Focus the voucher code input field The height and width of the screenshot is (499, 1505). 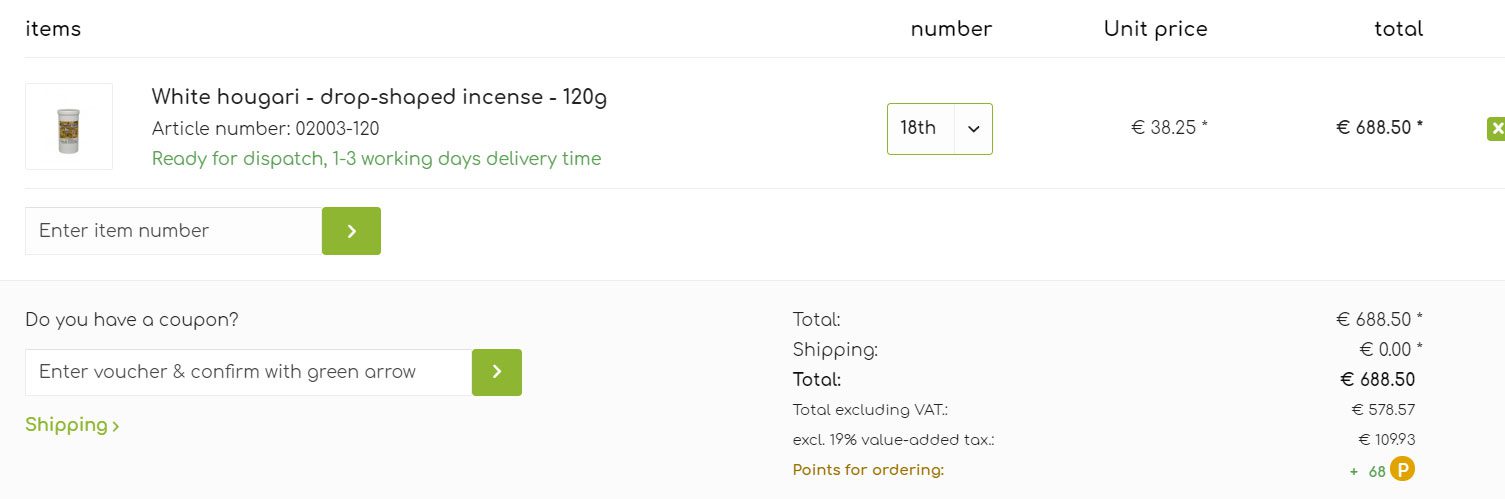(x=249, y=372)
